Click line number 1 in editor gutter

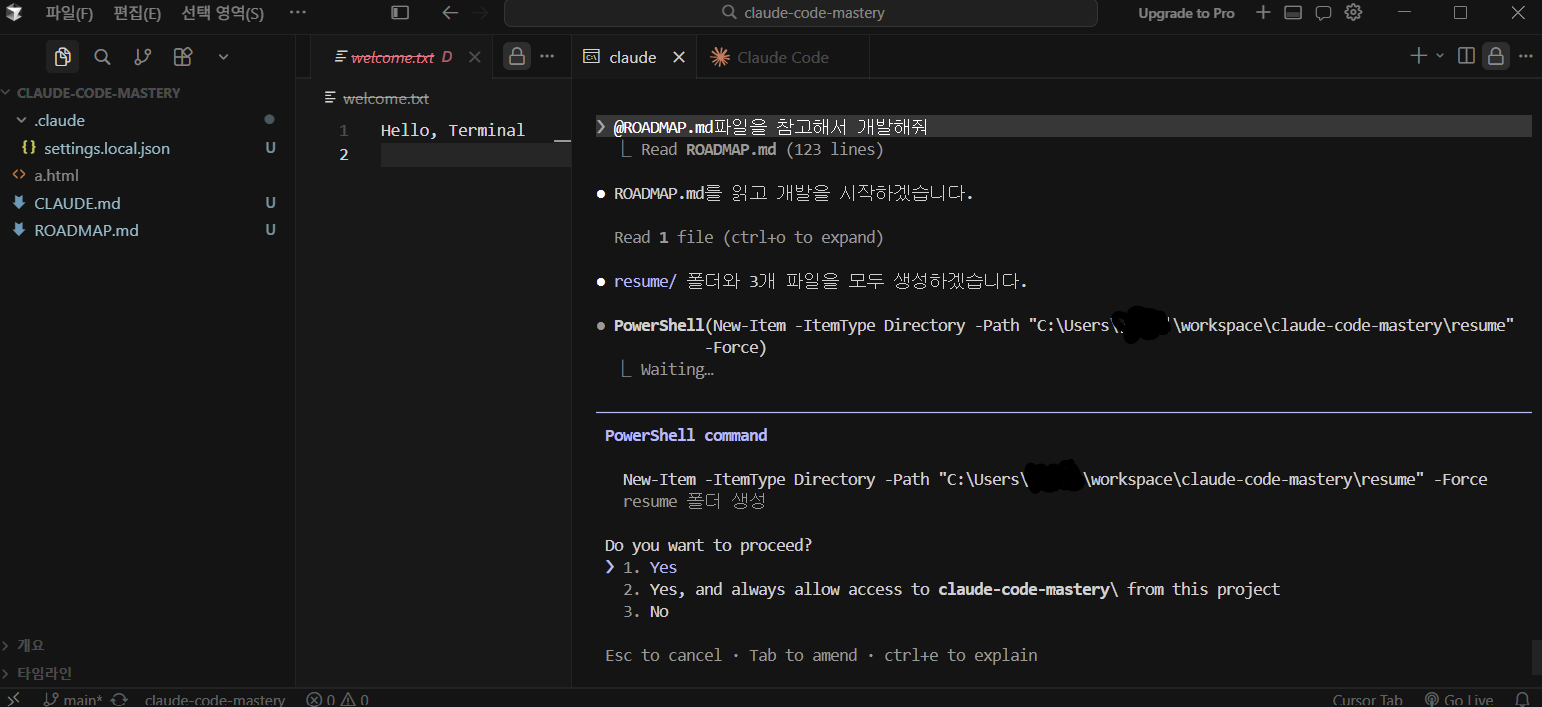pyautogui.click(x=343, y=130)
